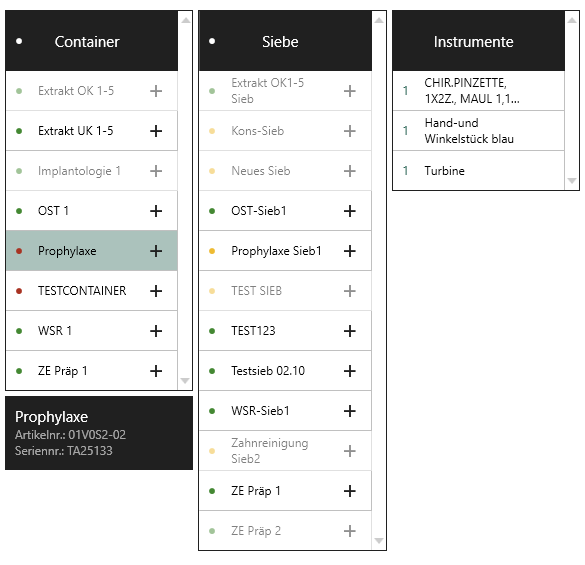Viewport: 585px width, 565px height.
Task: Click the down arrow of Container list scrollbar
Action: coord(185,381)
